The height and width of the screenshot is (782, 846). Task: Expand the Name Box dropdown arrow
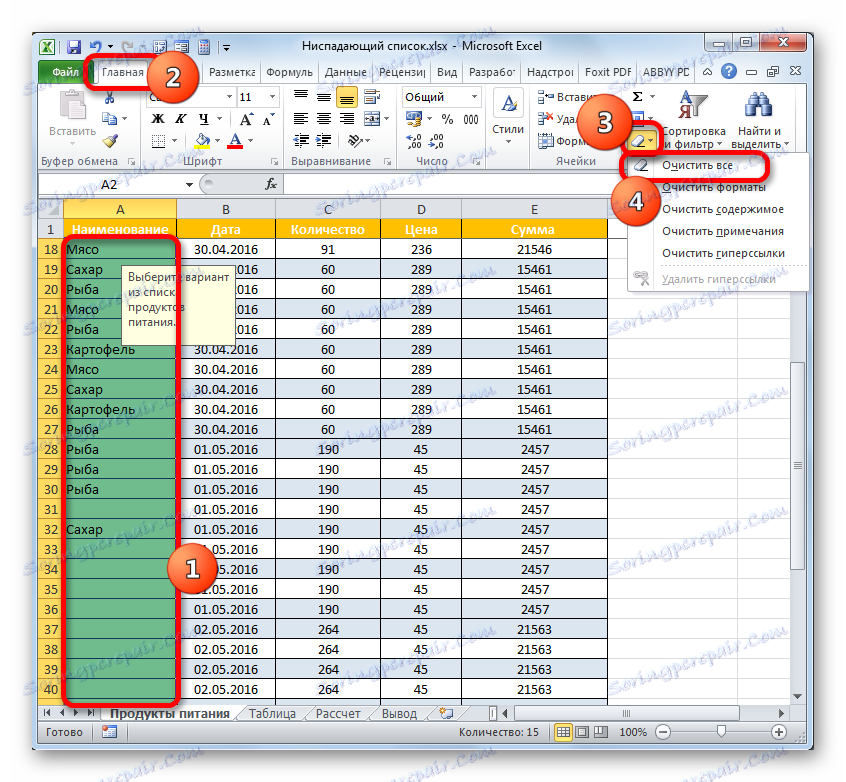(x=189, y=185)
